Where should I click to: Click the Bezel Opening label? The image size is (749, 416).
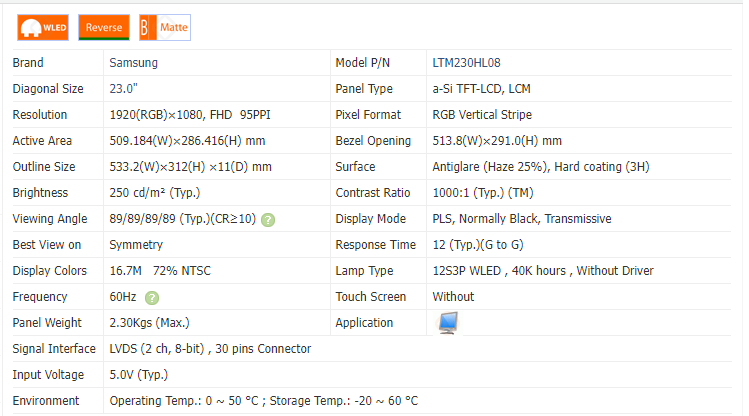373,140
